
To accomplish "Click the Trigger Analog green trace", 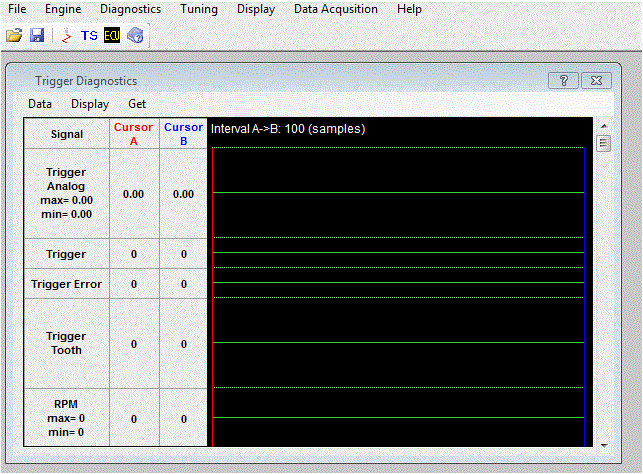I will click(x=398, y=192).
